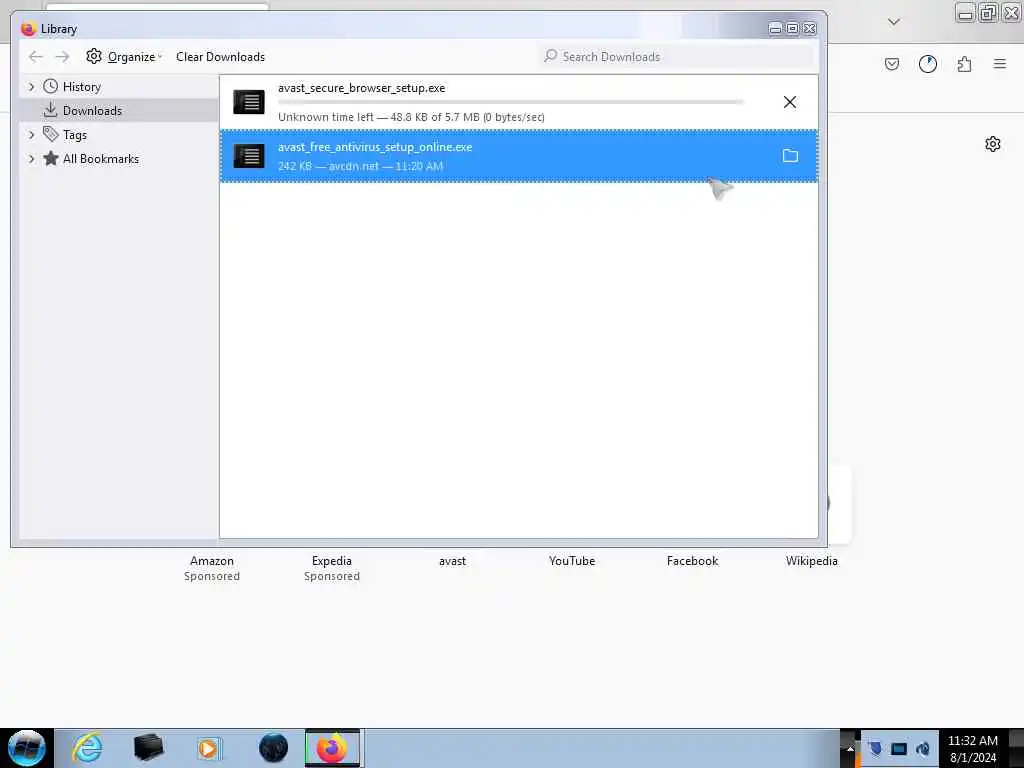Click Clear Downloads
Viewport: 1024px width, 768px height.
click(x=220, y=57)
